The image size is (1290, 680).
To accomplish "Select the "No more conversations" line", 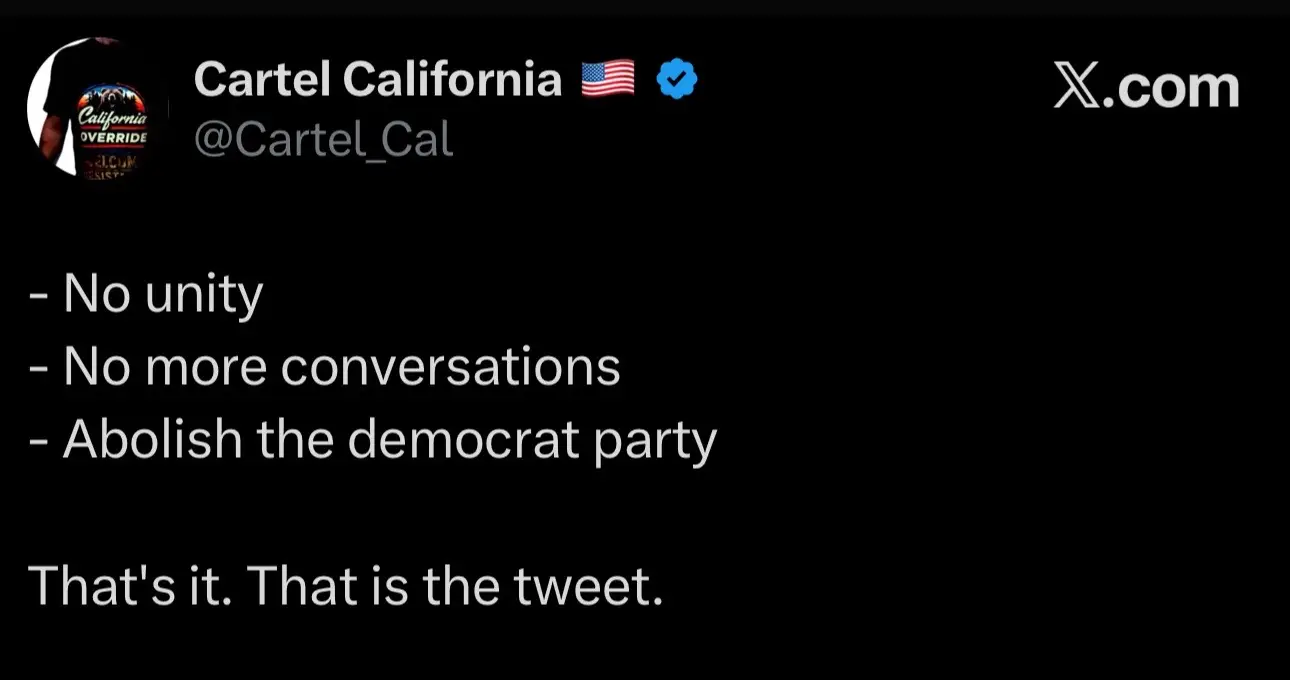I will [x=325, y=367].
